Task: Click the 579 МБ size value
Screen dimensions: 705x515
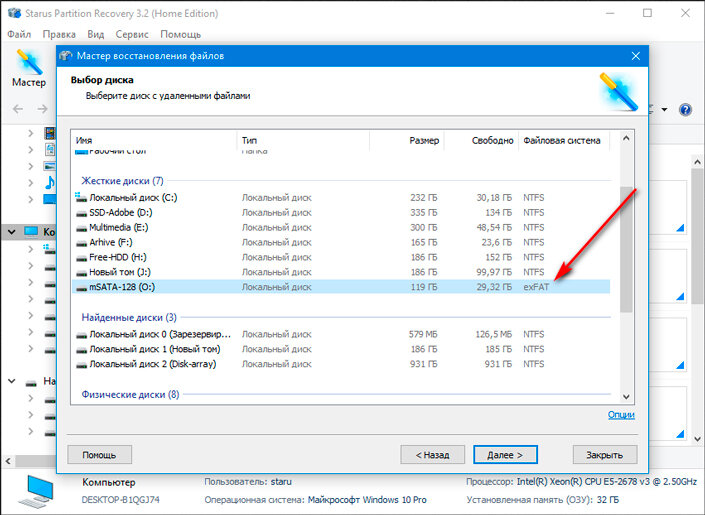Action: (423, 334)
